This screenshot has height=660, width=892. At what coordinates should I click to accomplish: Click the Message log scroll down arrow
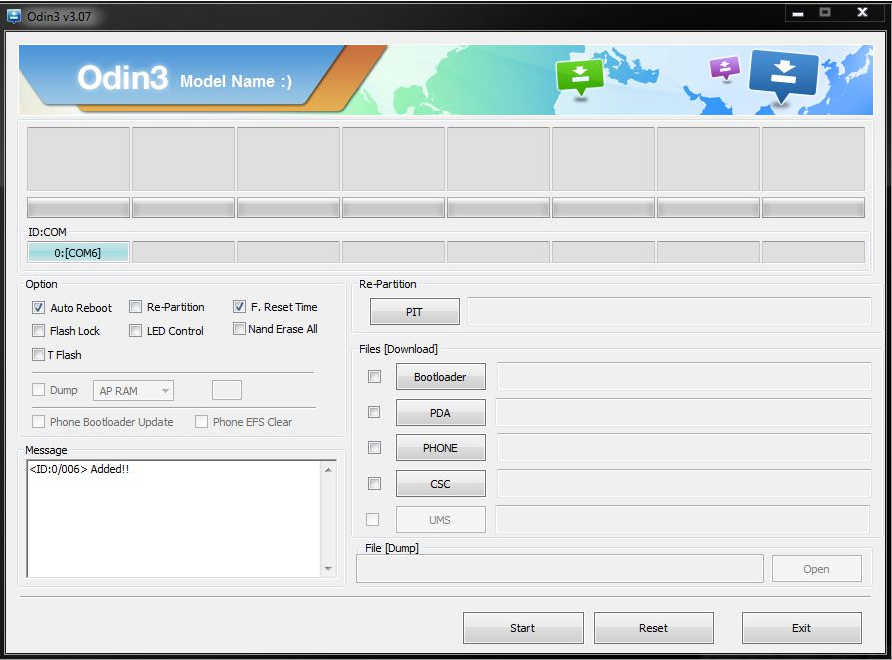(x=328, y=568)
